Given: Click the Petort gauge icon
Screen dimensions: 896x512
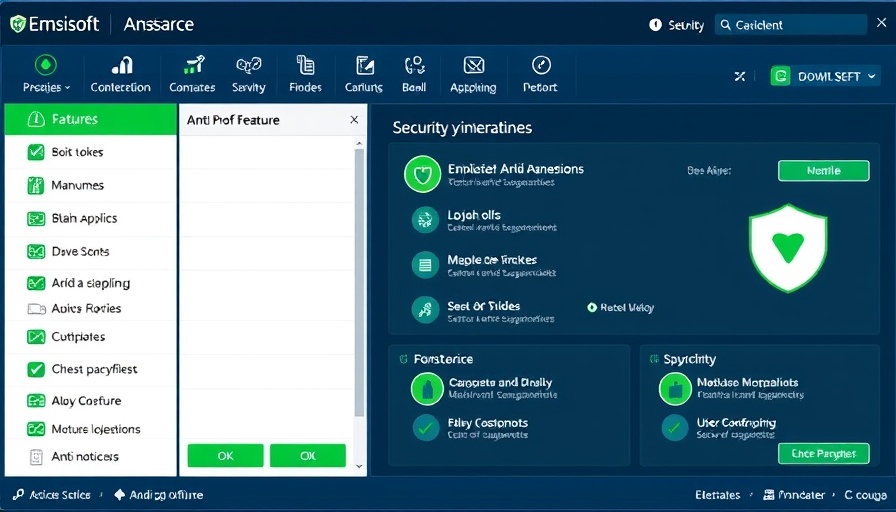Looking at the screenshot, I should 540,66.
